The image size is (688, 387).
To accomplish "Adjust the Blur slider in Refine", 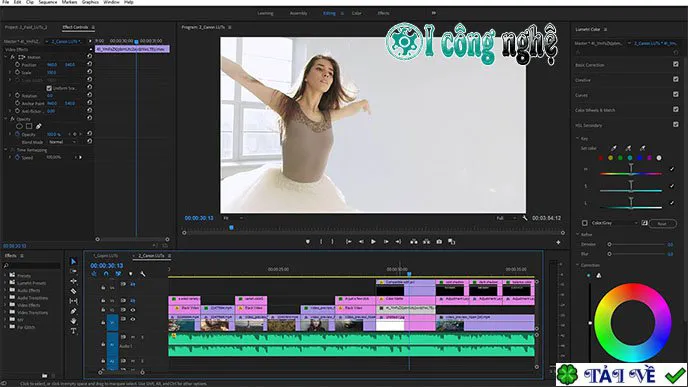I will point(637,254).
